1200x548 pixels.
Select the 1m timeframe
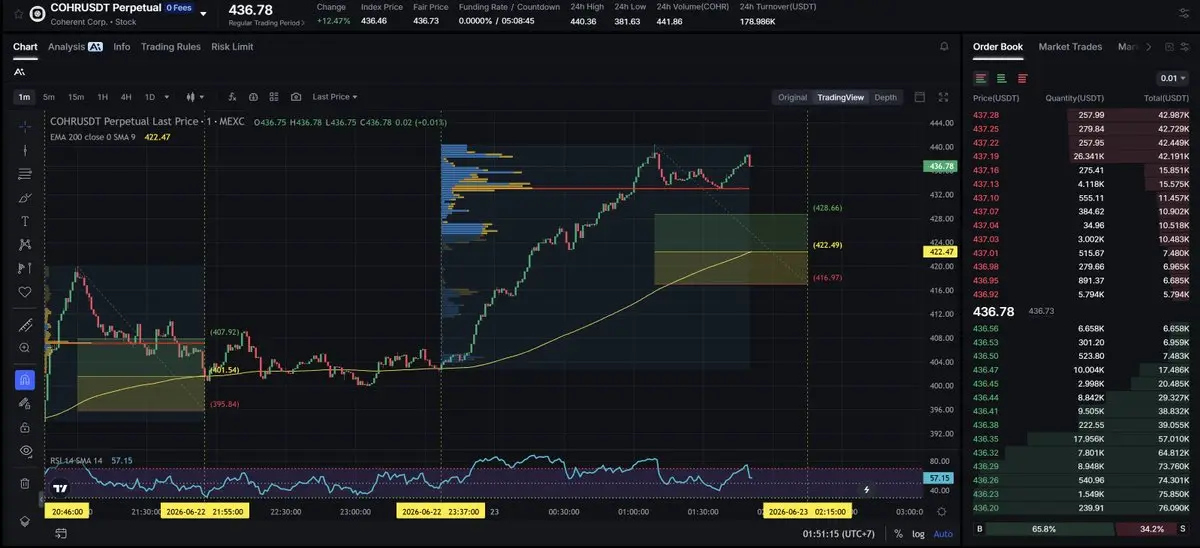tap(24, 97)
